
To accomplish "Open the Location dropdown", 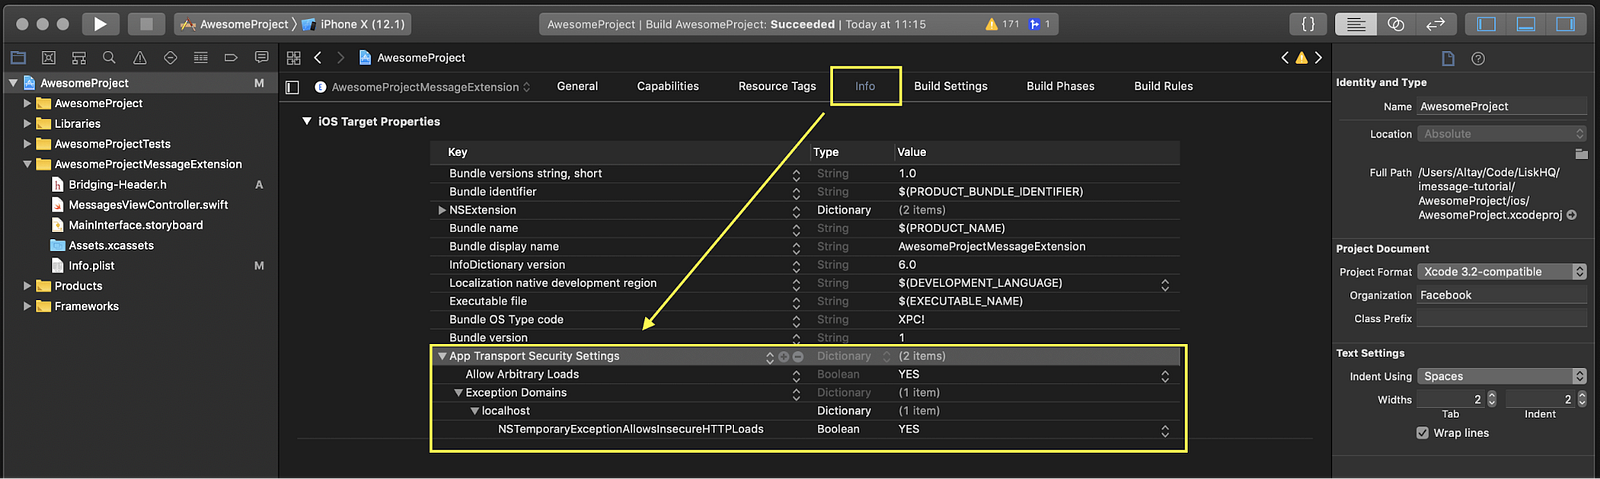I will pos(1502,134).
